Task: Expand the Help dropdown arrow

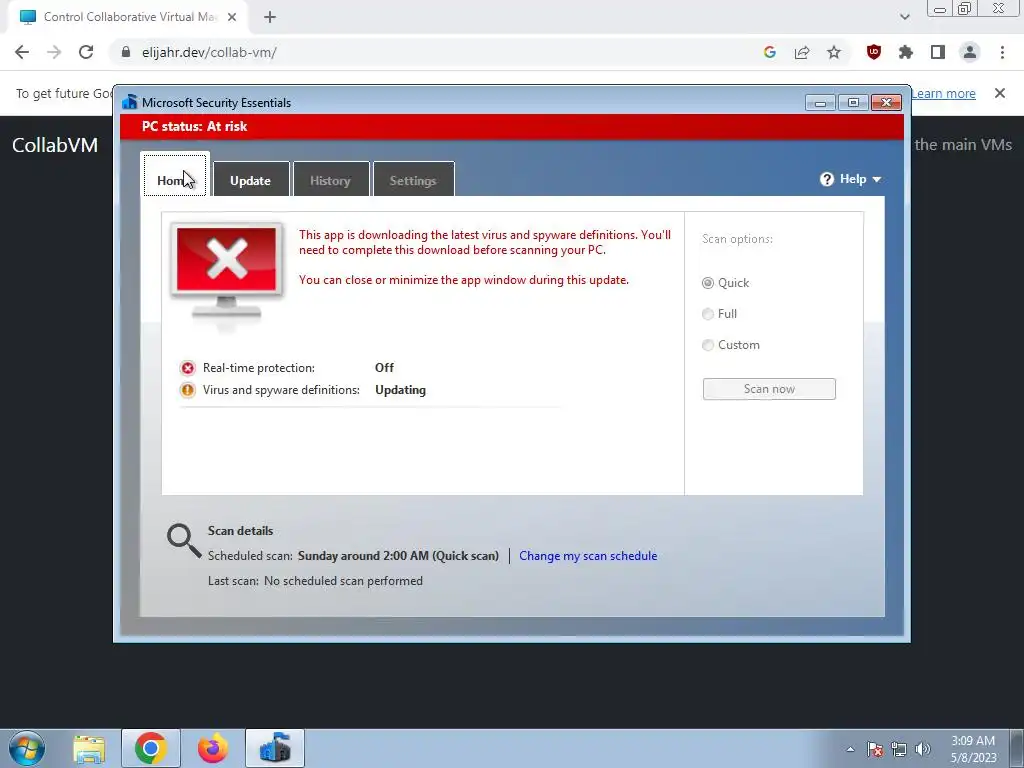Action: click(876, 179)
